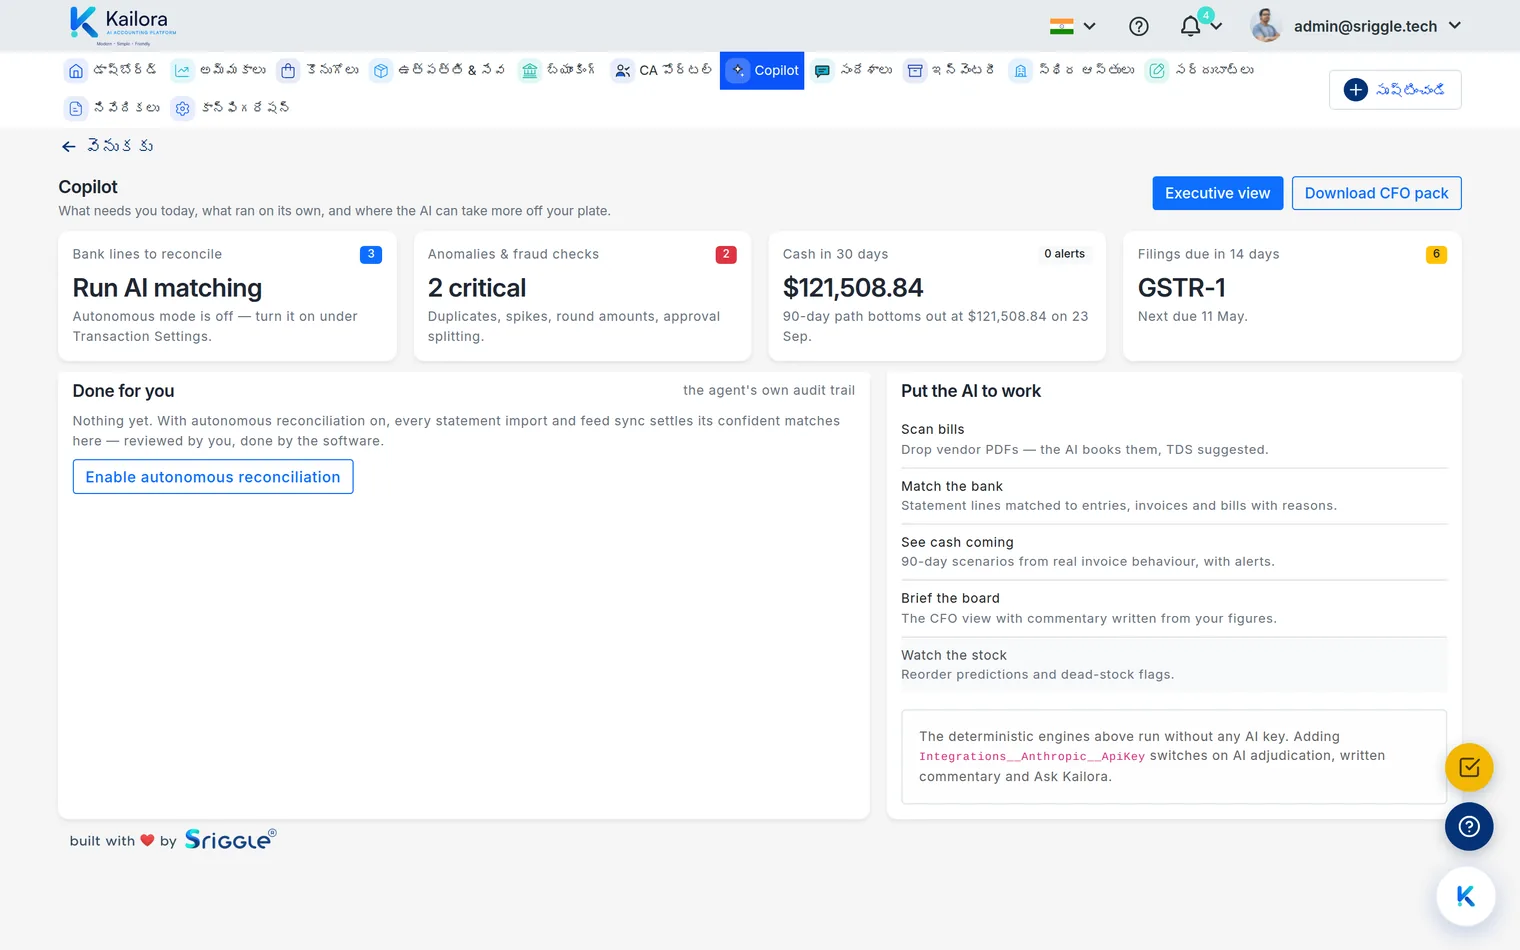Open the Cash in 30 days card
The width and height of the screenshot is (1520, 950).
(x=937, y=296)
